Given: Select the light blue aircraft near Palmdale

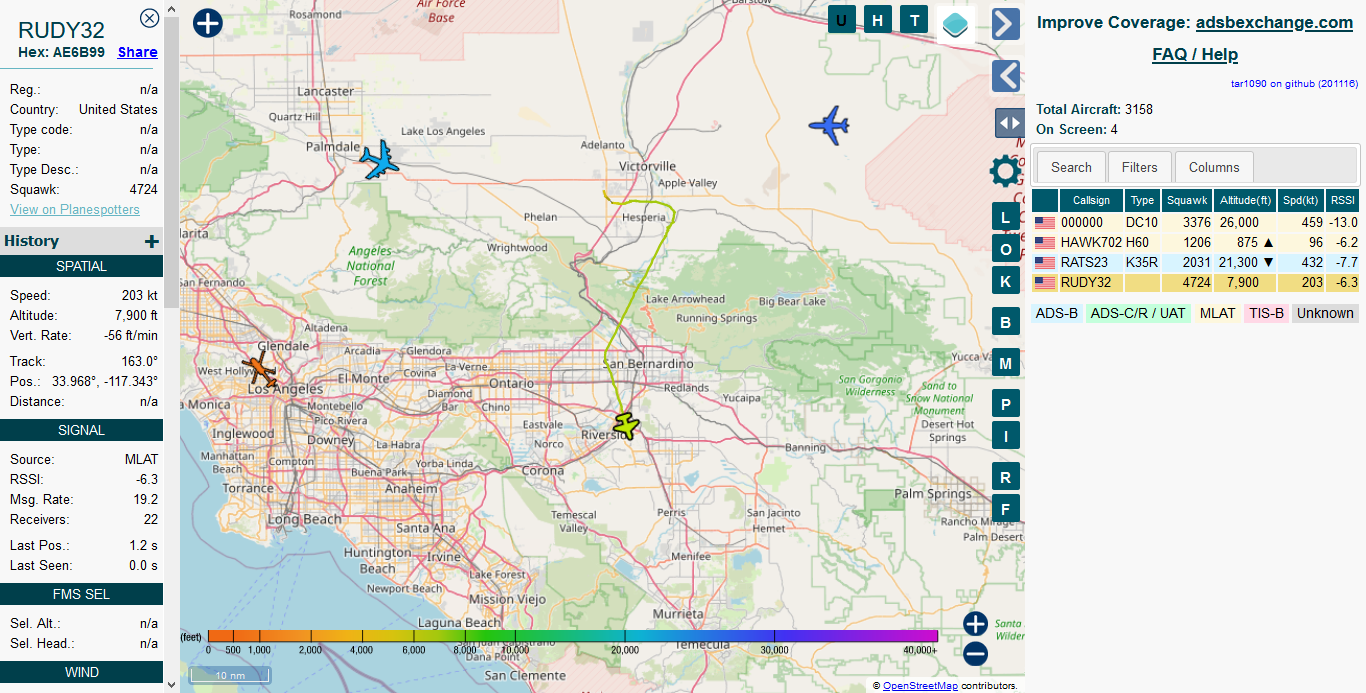Looking at the screenshot, I should click(x=378, y=160).
